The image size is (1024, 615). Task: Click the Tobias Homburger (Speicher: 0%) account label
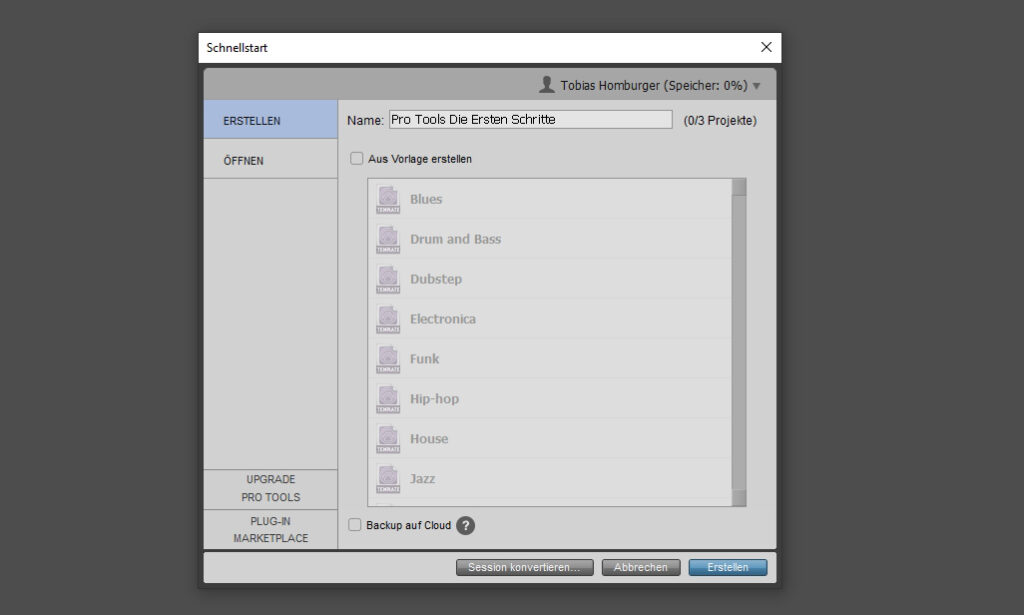click(x=654, y=86)
